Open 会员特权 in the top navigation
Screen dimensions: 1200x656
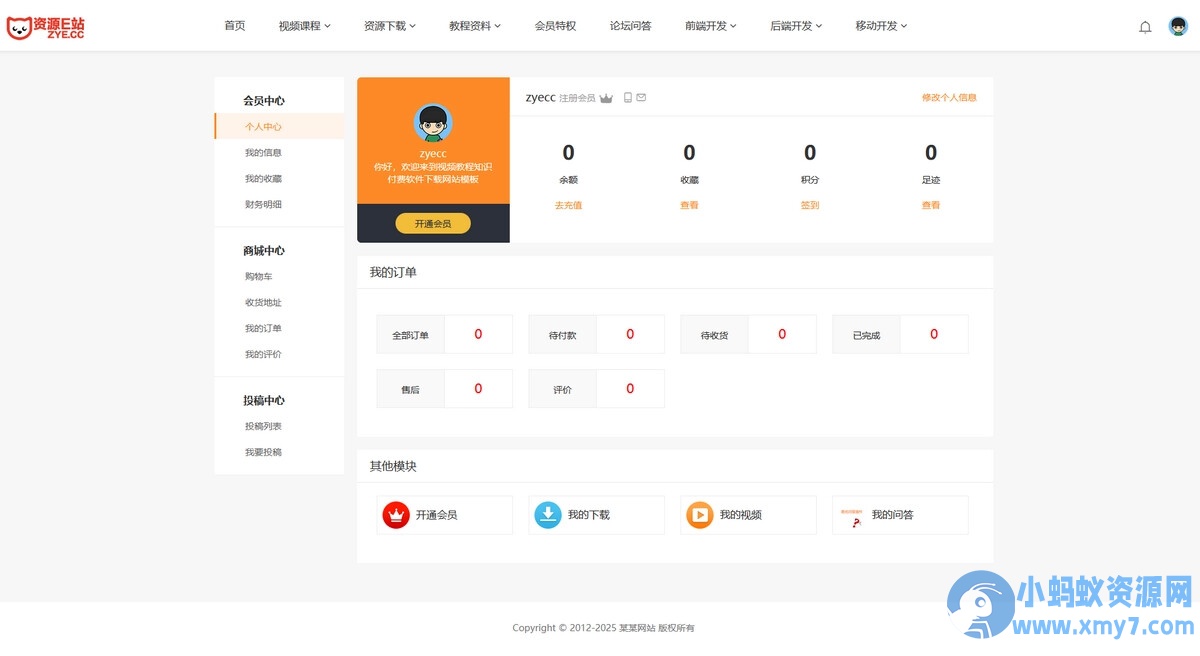click(x=556, y=26)
